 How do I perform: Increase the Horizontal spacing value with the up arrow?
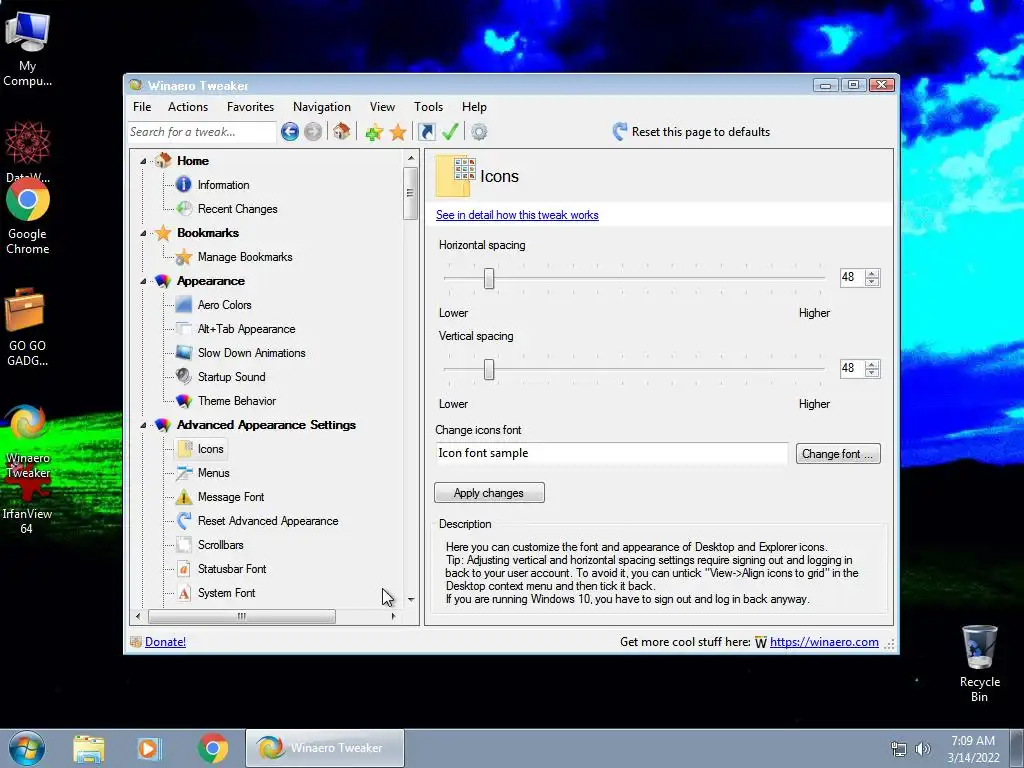coord(872,273)
